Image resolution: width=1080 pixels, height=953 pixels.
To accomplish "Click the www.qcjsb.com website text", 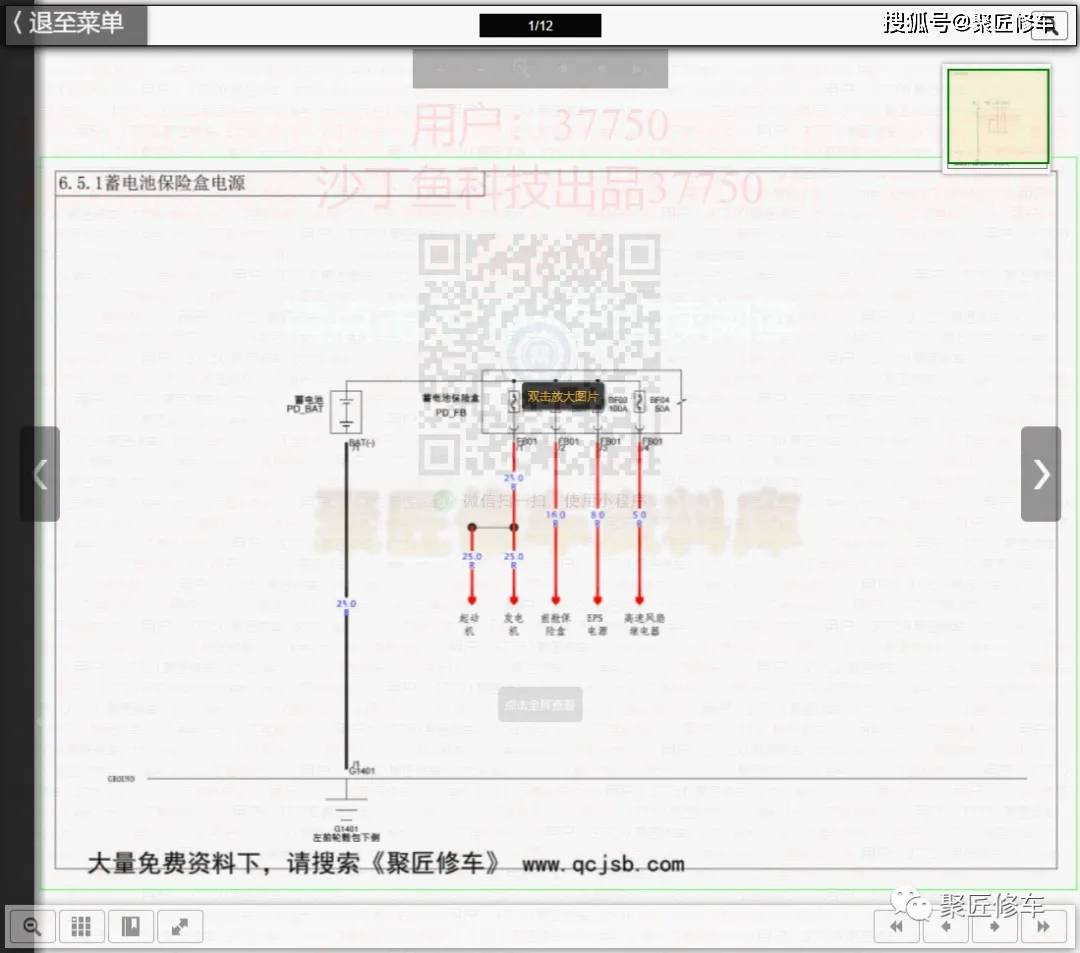I will click(x=603, y=864).
